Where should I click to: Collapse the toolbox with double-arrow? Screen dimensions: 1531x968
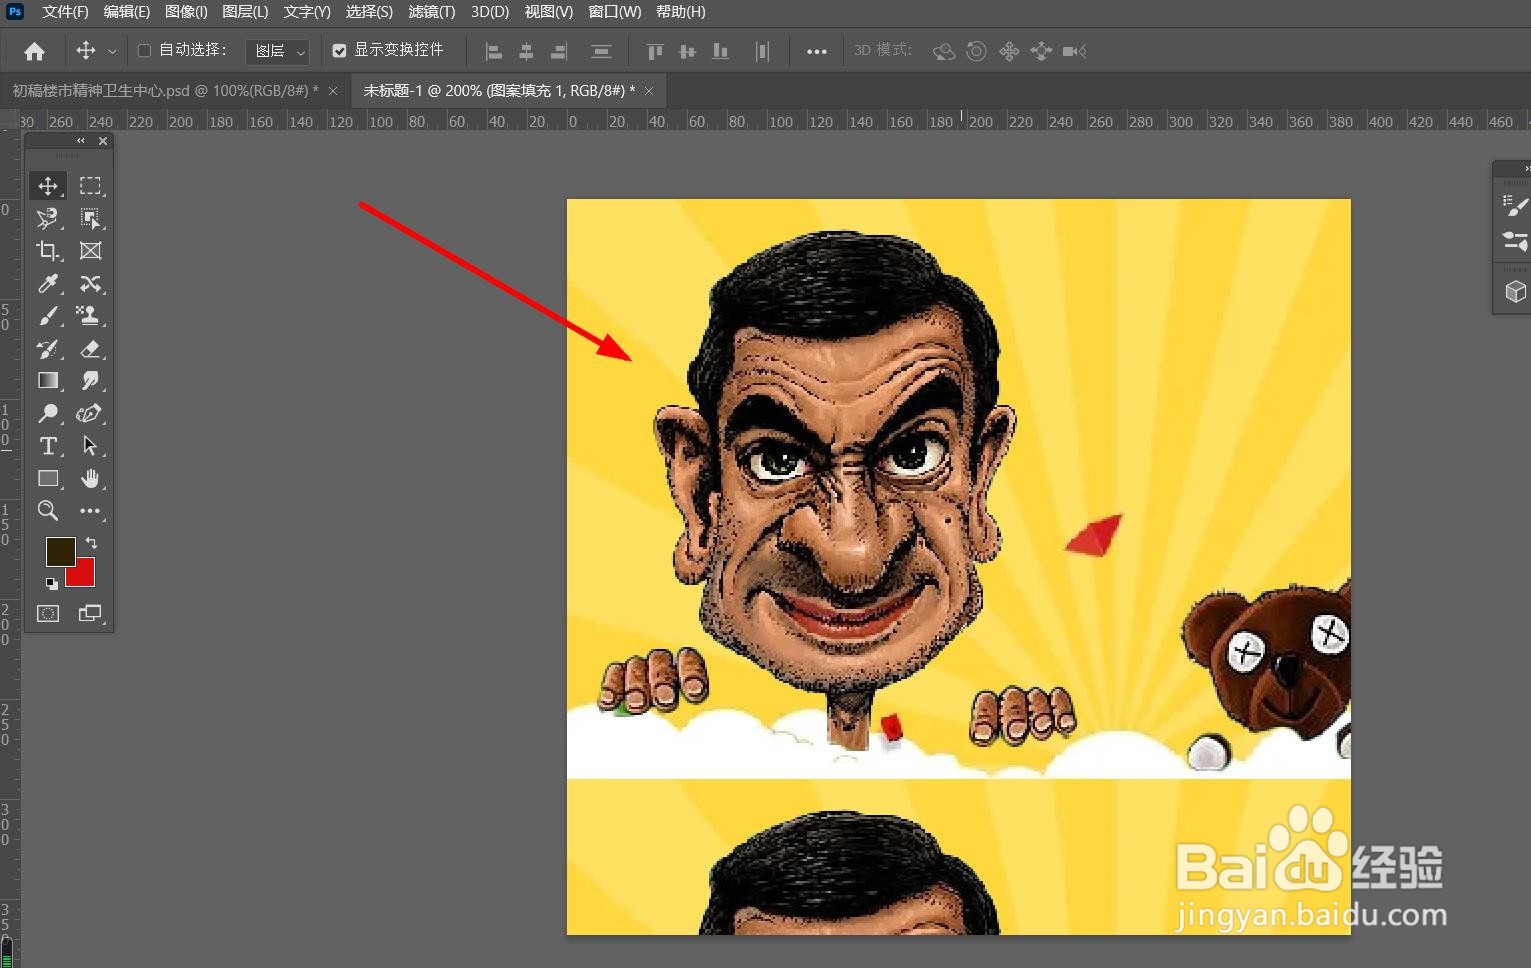point(81,141)
